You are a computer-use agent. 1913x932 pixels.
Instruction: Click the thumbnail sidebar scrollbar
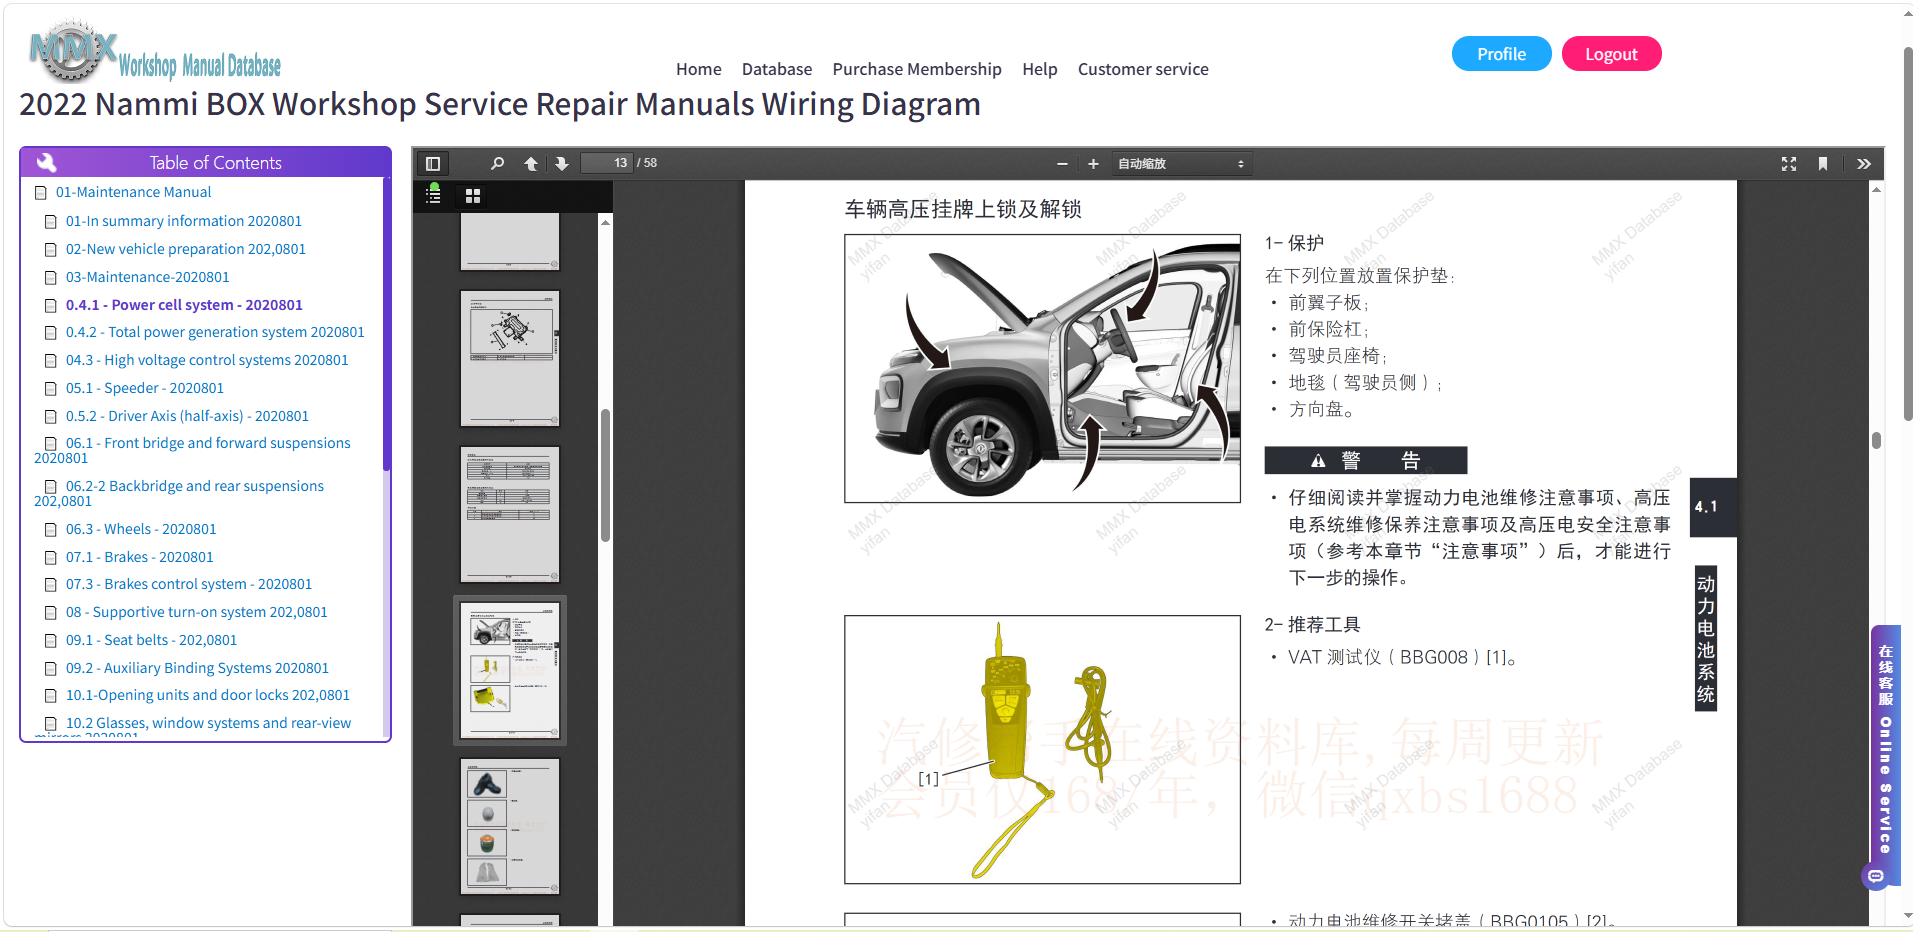[605, 475]
